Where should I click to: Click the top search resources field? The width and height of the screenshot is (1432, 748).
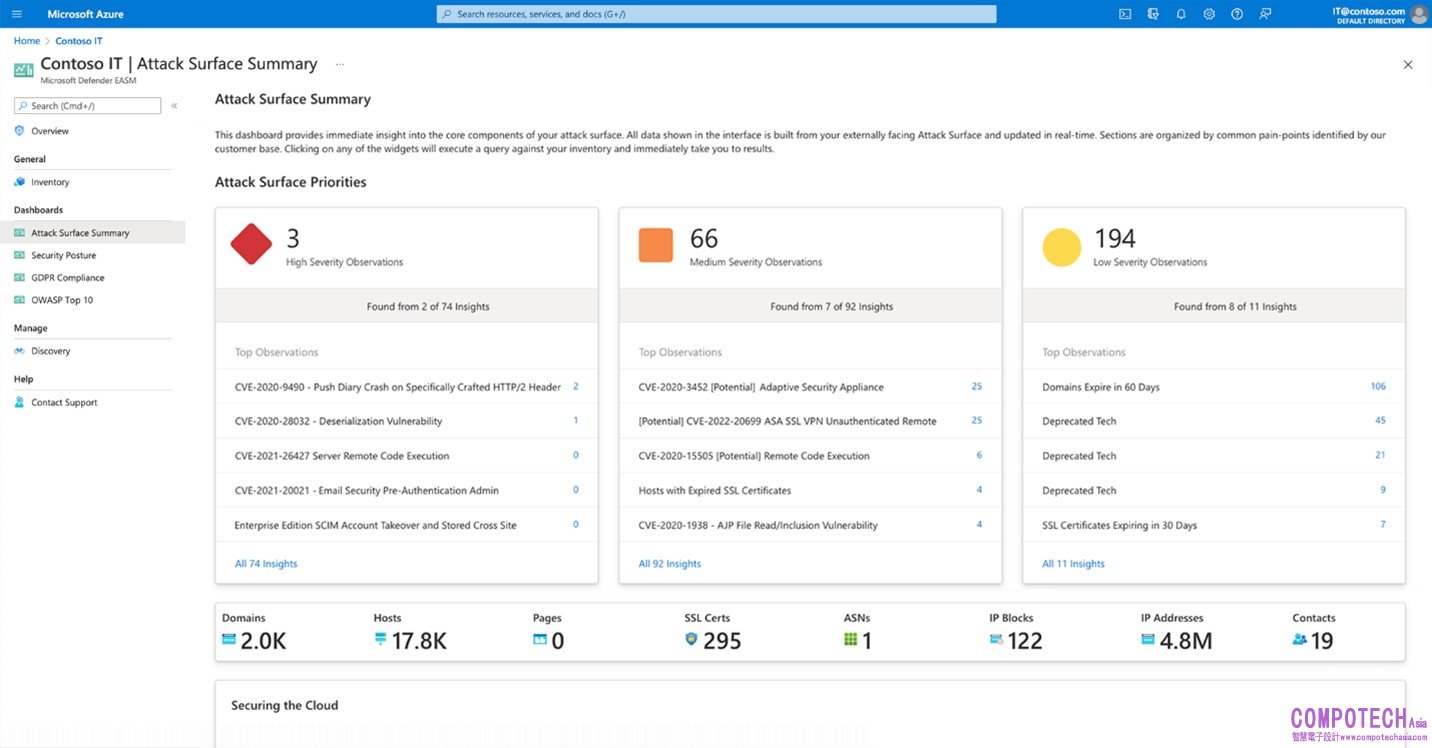716,14
